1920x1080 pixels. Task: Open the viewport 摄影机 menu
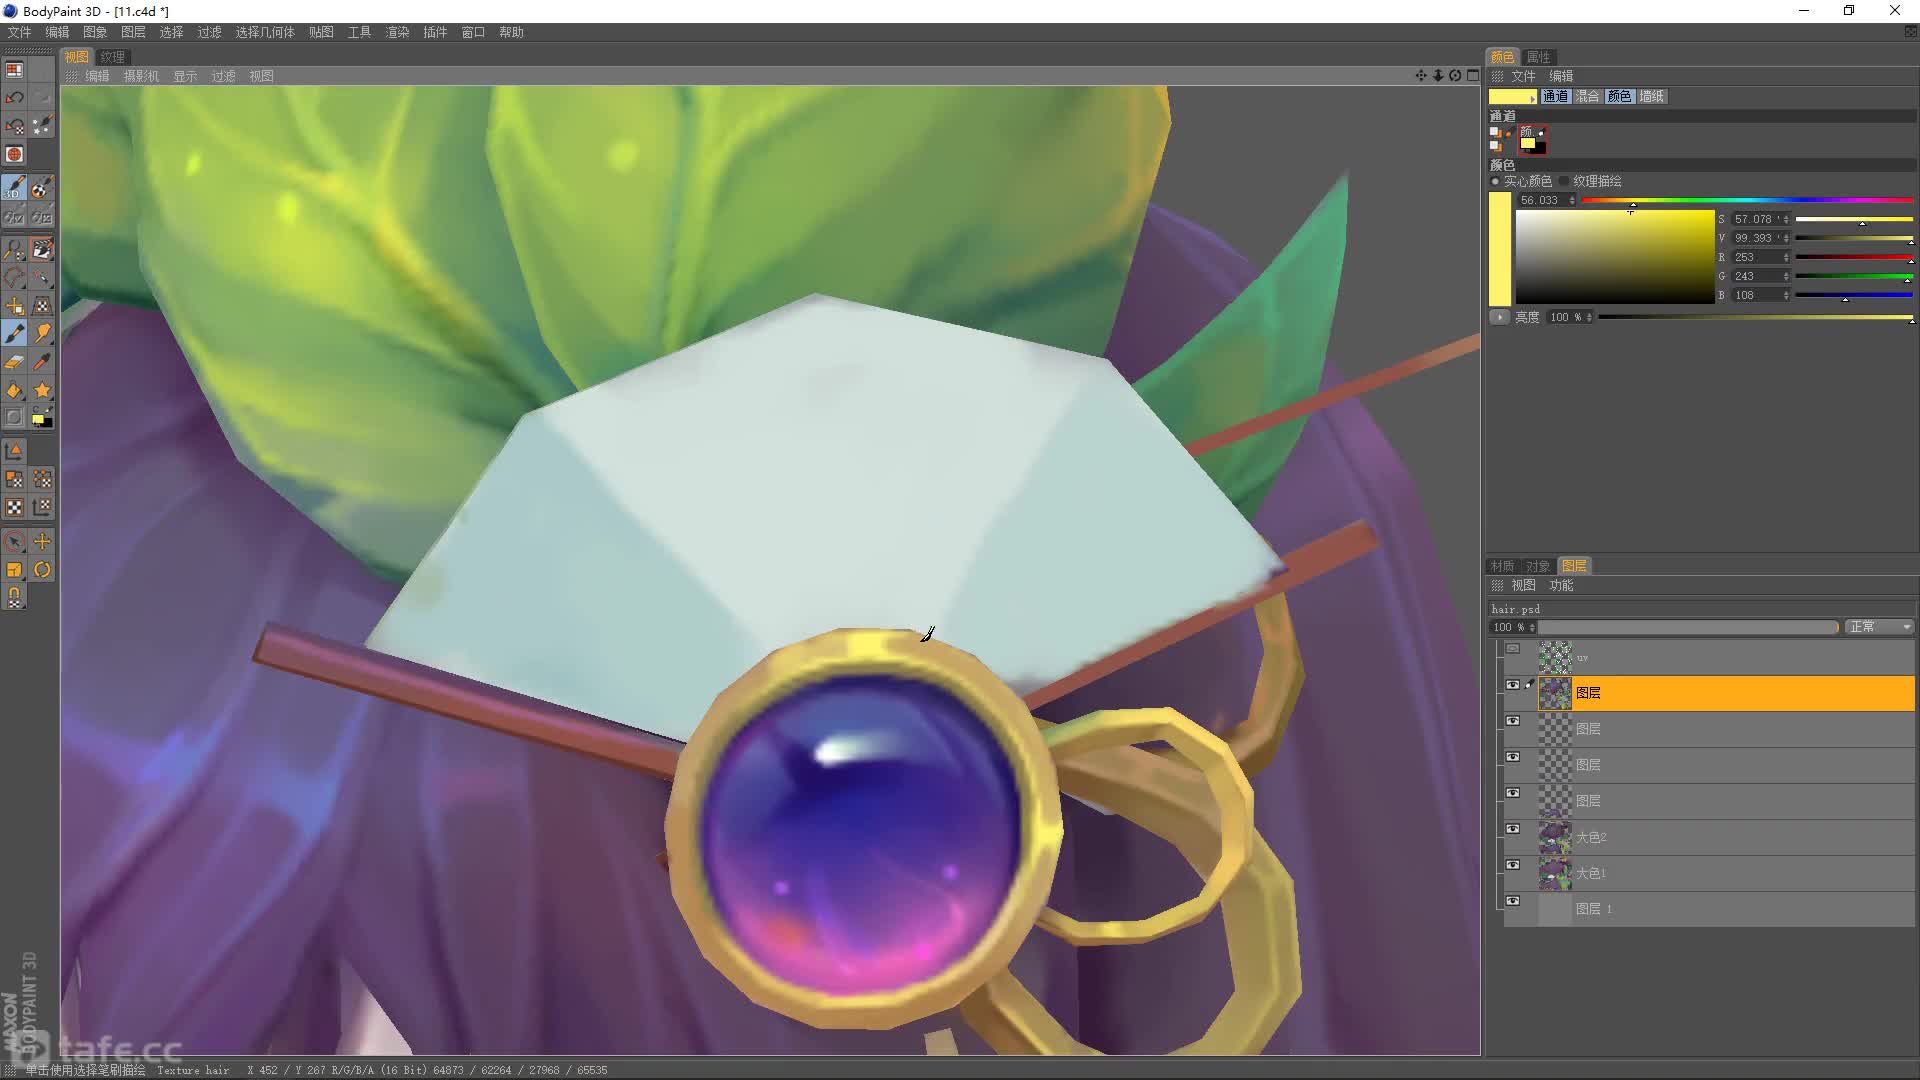click(x=141, y=76)
